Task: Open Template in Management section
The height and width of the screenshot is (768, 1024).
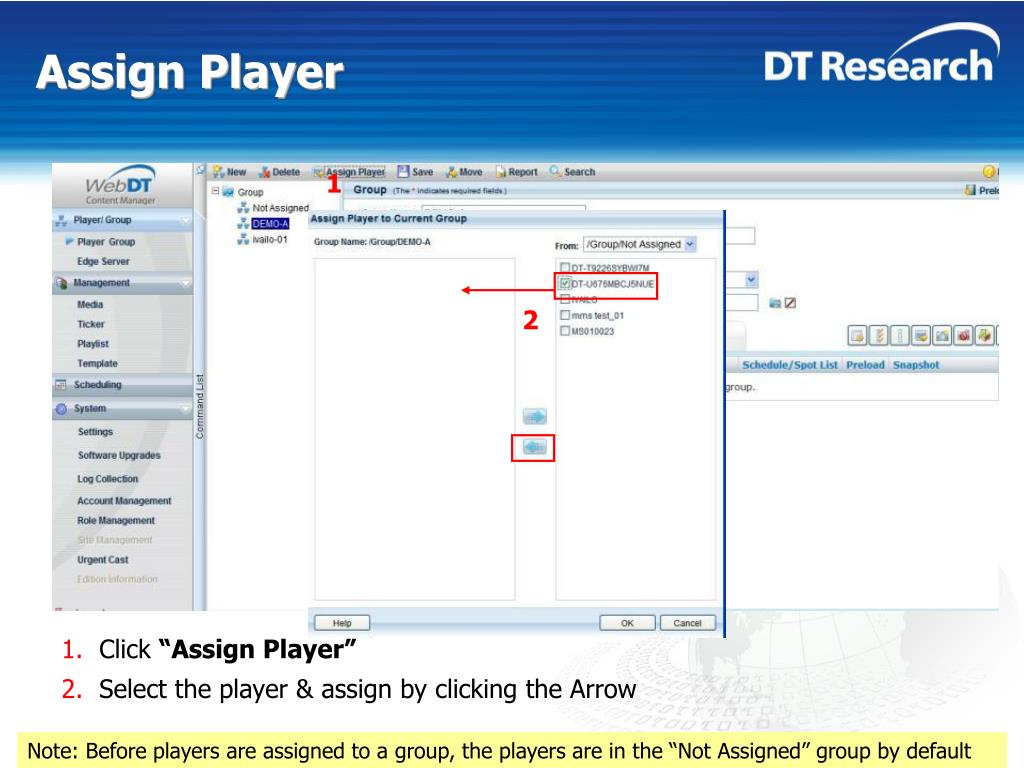Action: tap(97, 363)
